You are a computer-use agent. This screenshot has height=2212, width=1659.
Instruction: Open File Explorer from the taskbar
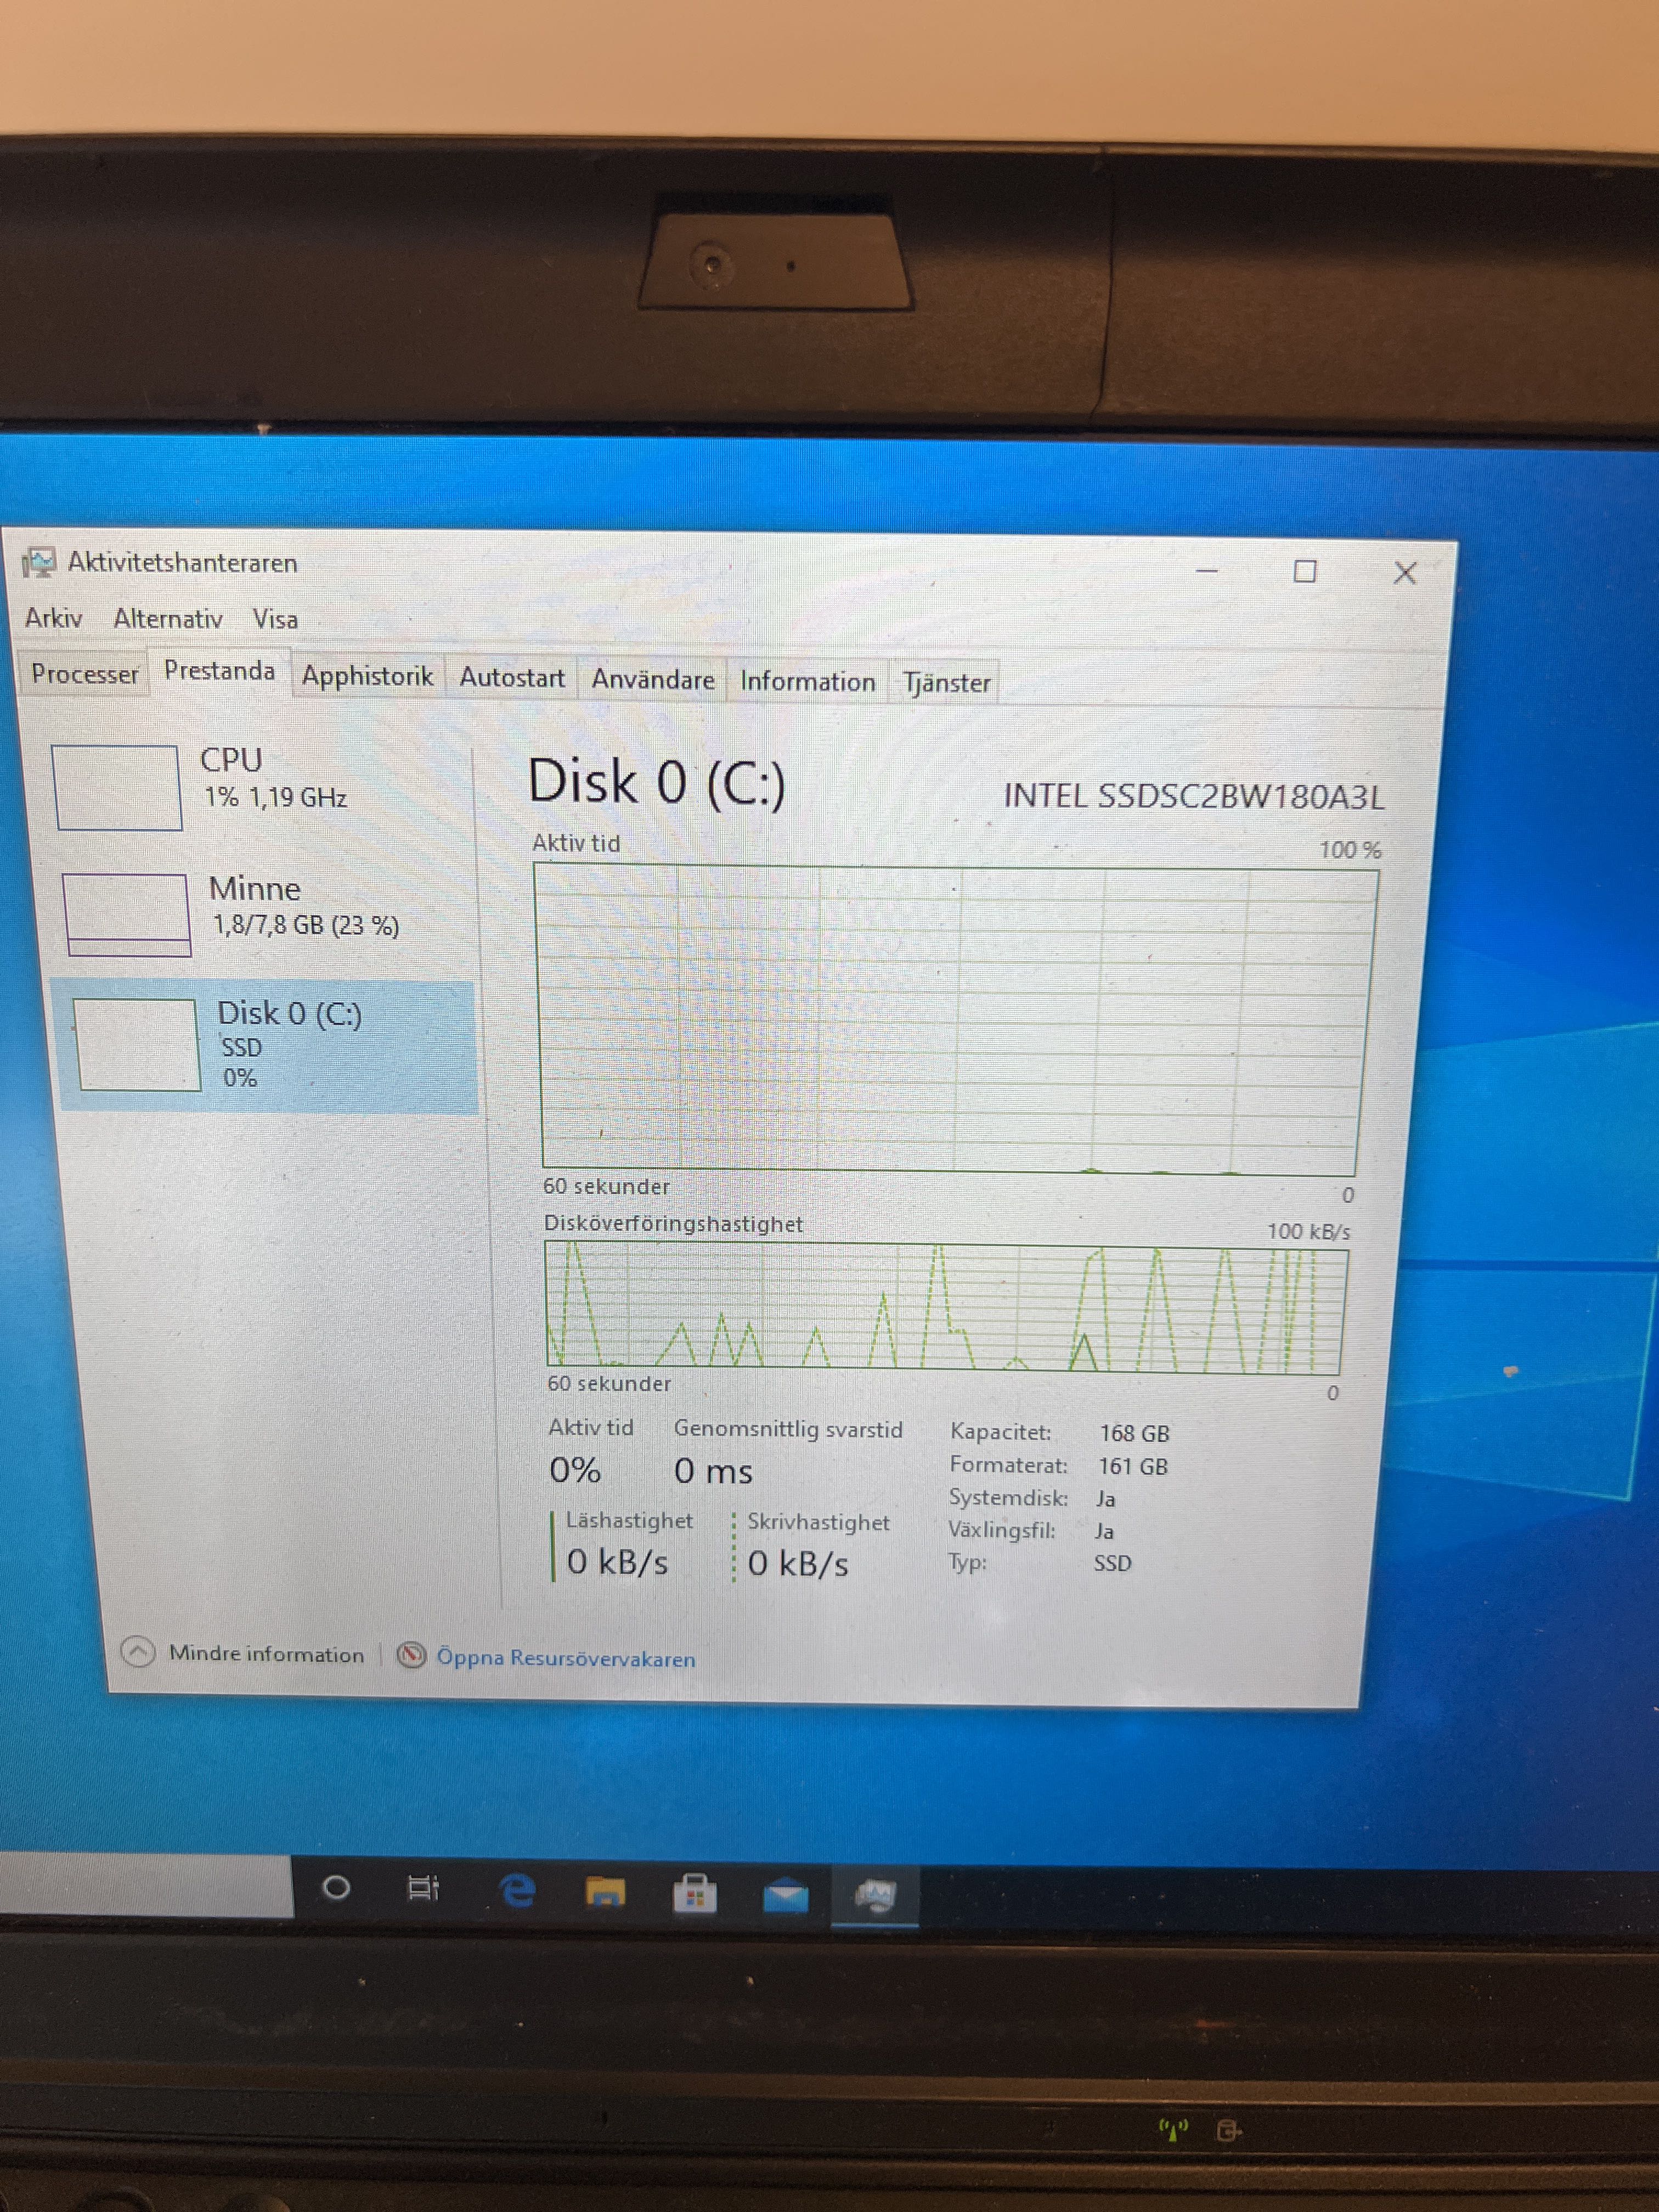coord(605,1892)
